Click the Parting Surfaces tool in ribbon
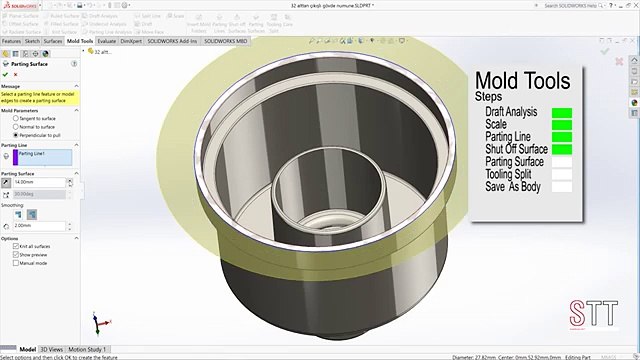The image size is (640, 360). tap(256, 24)
